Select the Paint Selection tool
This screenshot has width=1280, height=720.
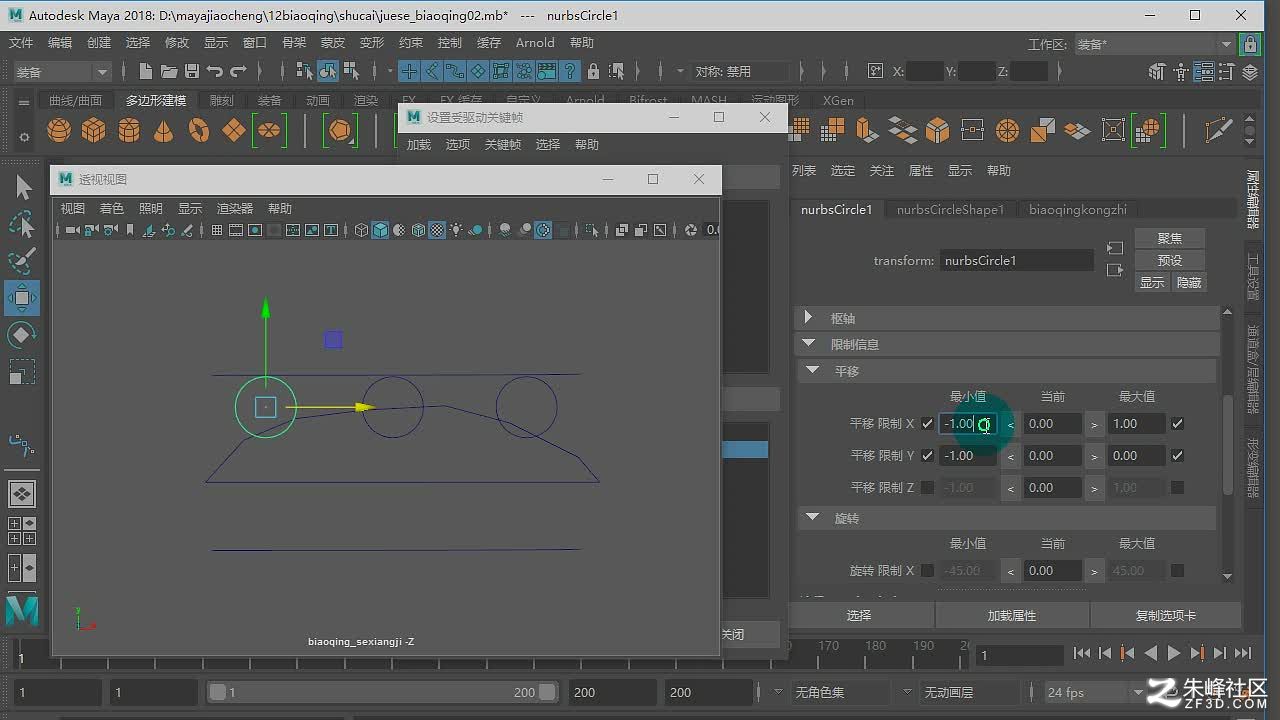click(22, 260)
